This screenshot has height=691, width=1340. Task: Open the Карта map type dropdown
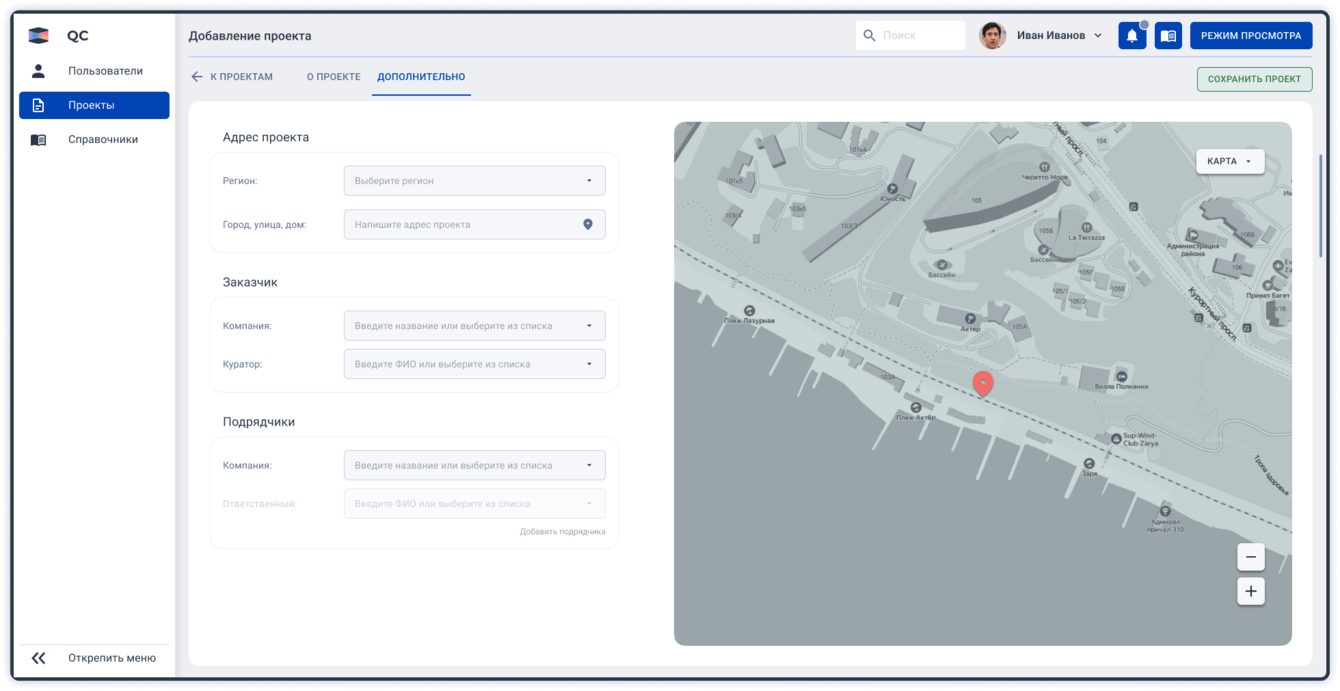1229,161
